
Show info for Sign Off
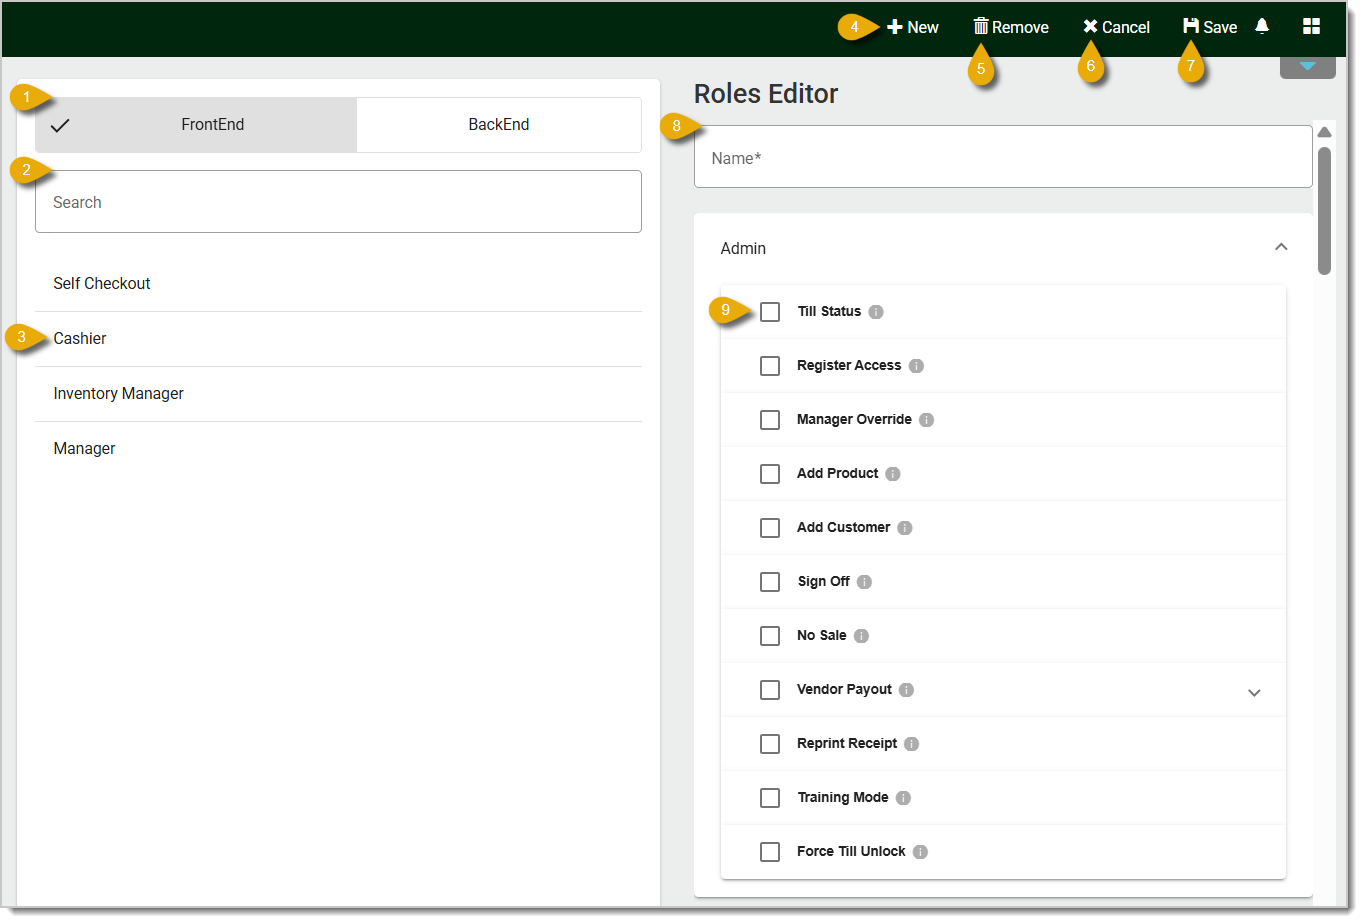[x=865, y=582]
